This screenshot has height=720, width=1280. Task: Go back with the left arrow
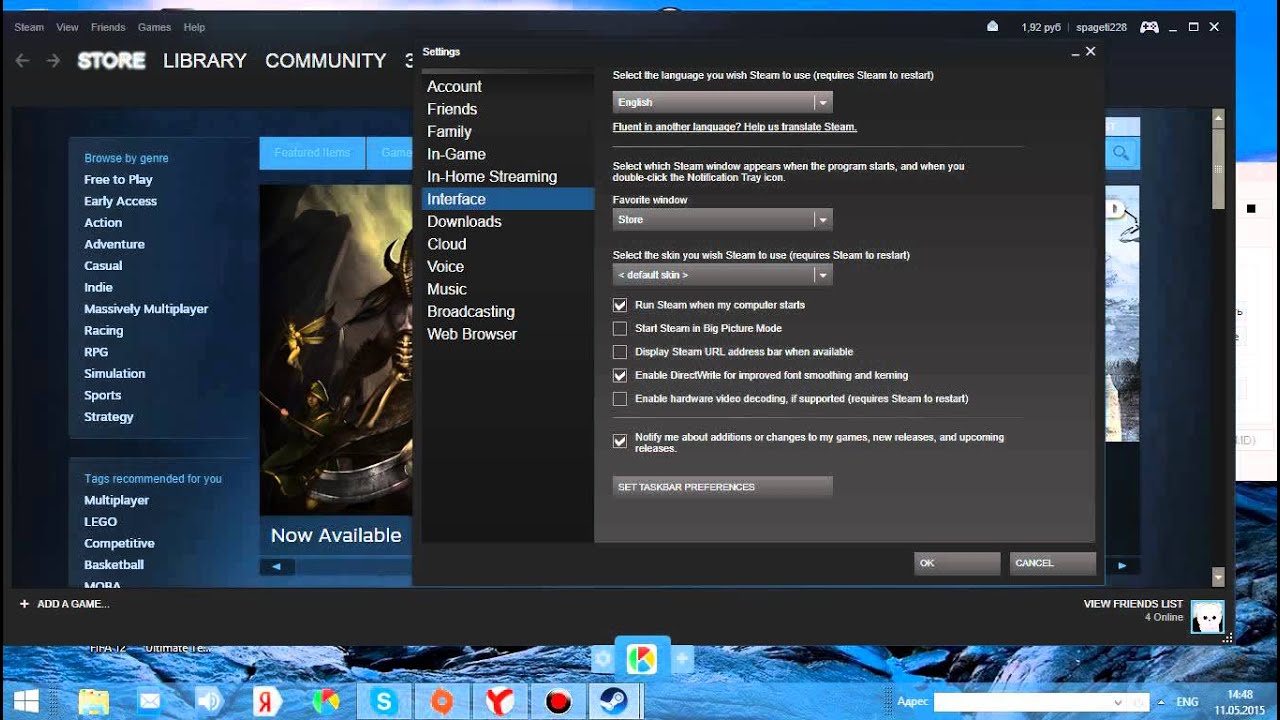(x=22, y=61)
